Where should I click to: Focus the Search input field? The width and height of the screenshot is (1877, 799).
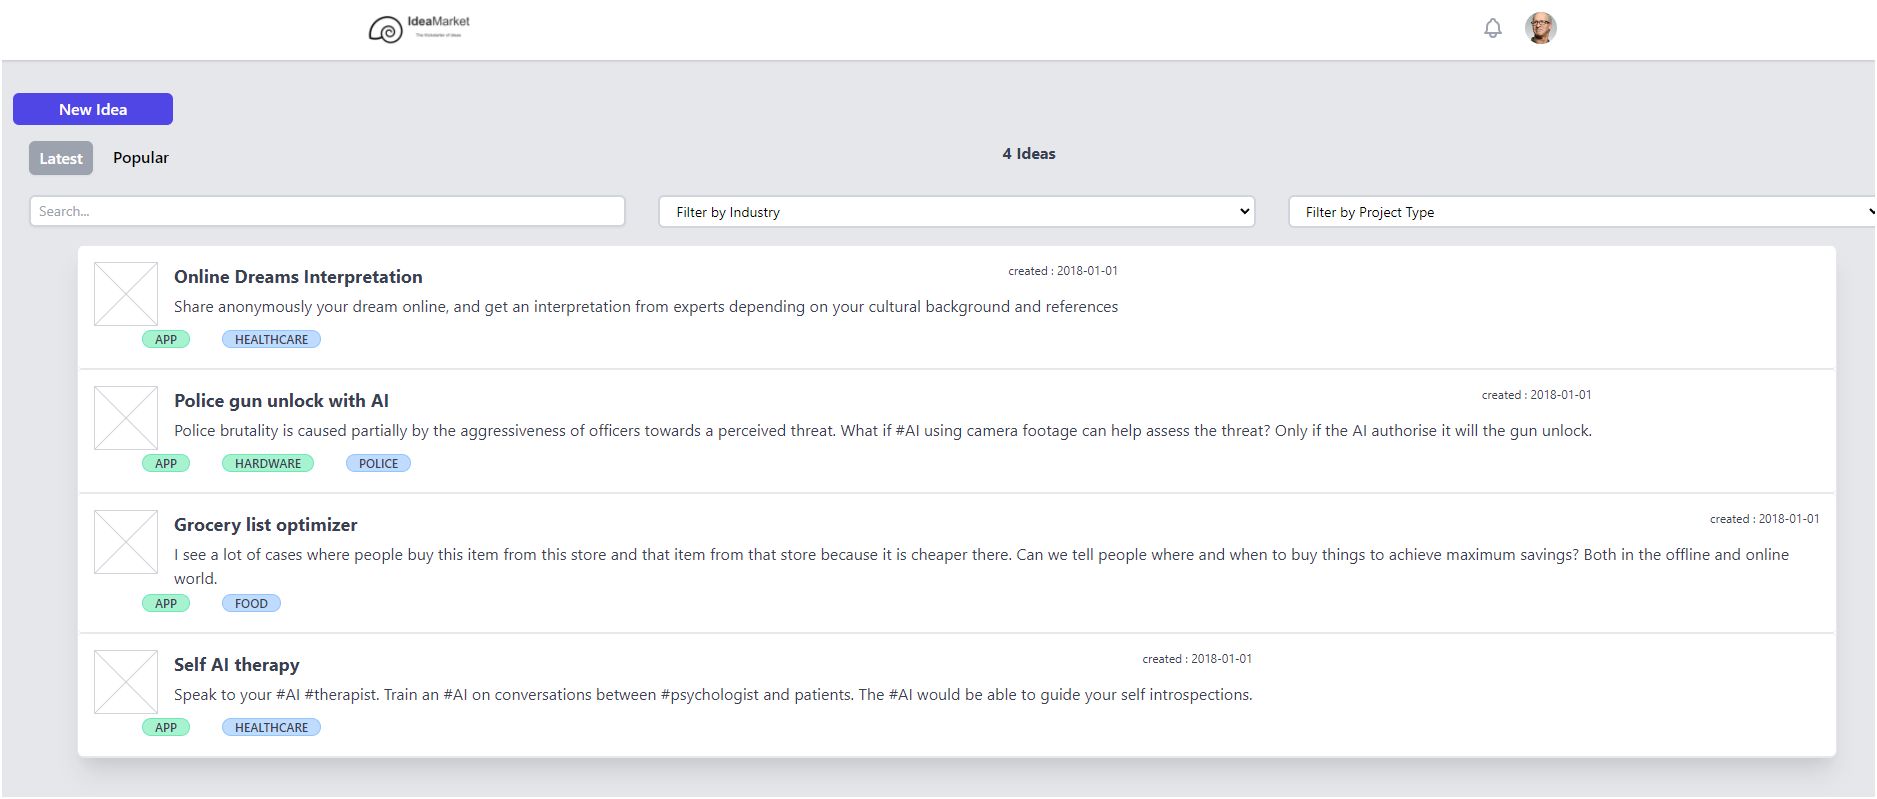[x=327, y=211]
